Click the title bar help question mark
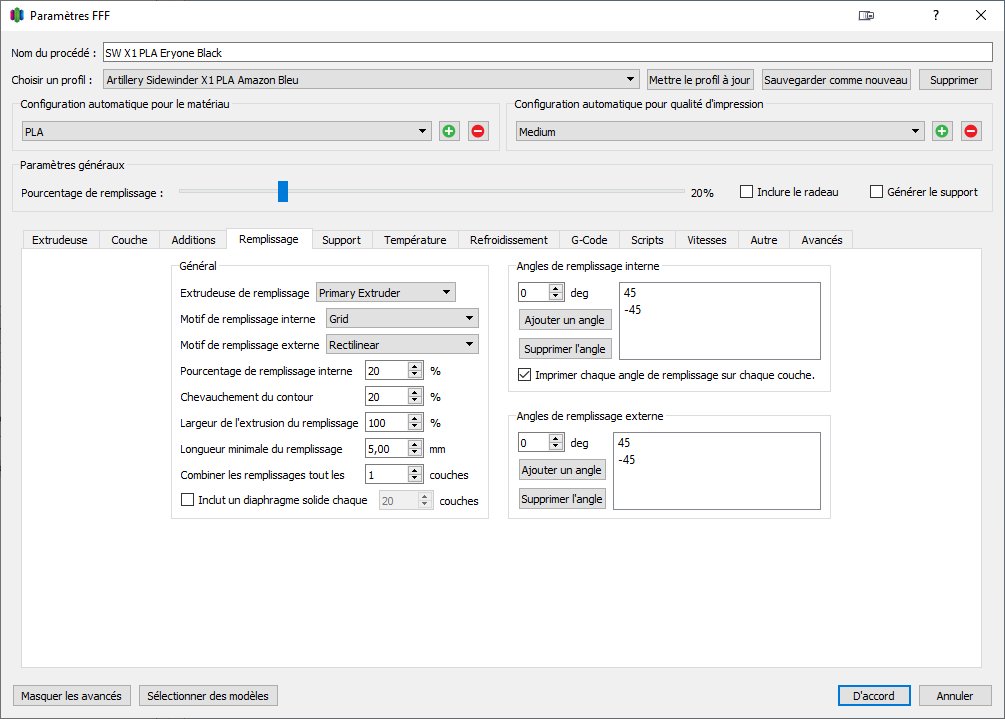The image size is (1005, 719). [x=935, y=15]
